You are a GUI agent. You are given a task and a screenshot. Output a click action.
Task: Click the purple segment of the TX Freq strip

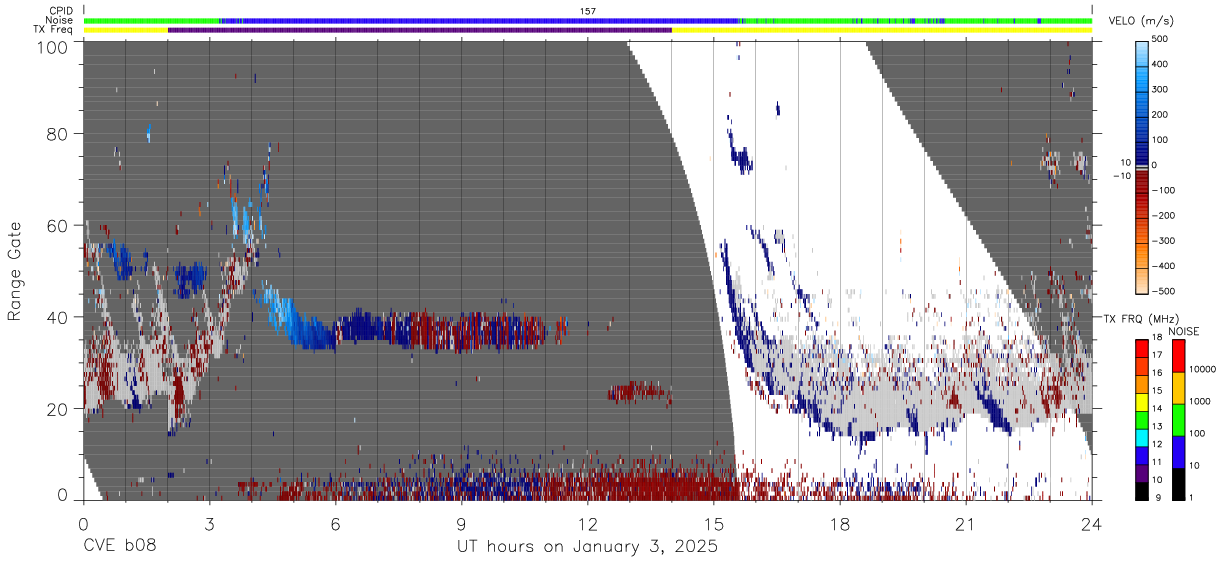click(x=420, y=30)
